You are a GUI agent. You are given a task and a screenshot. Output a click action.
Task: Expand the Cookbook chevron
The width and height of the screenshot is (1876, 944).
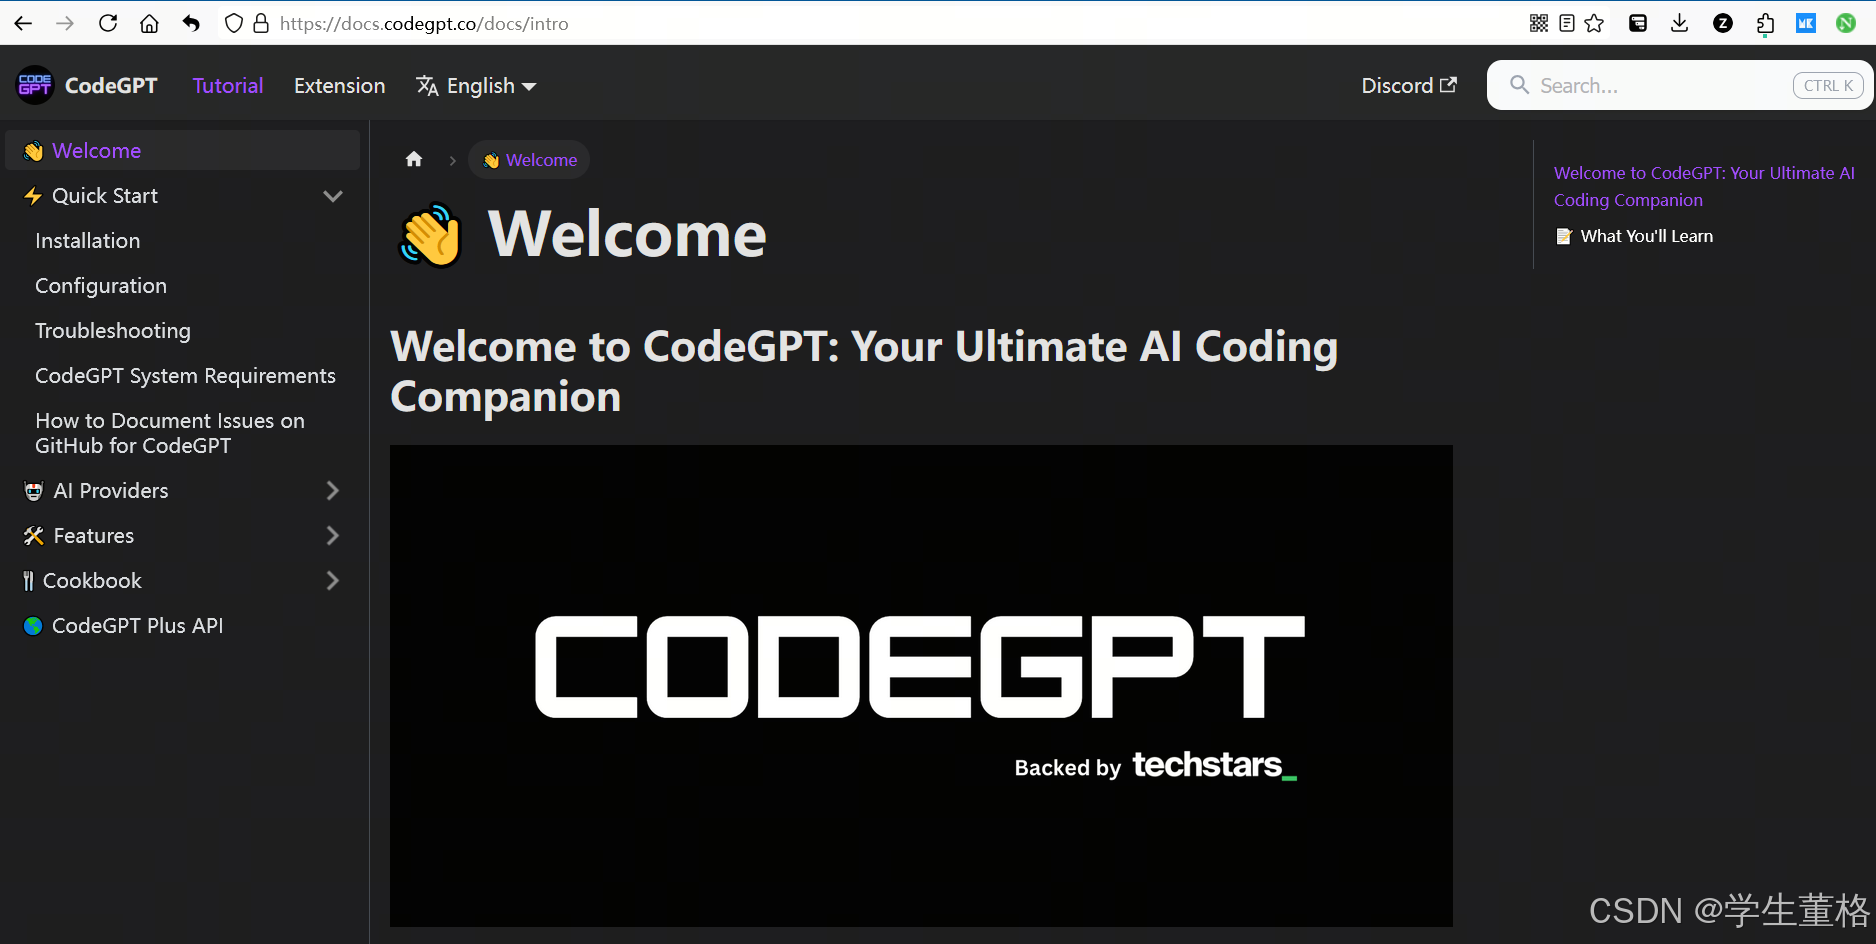(333, 581)
